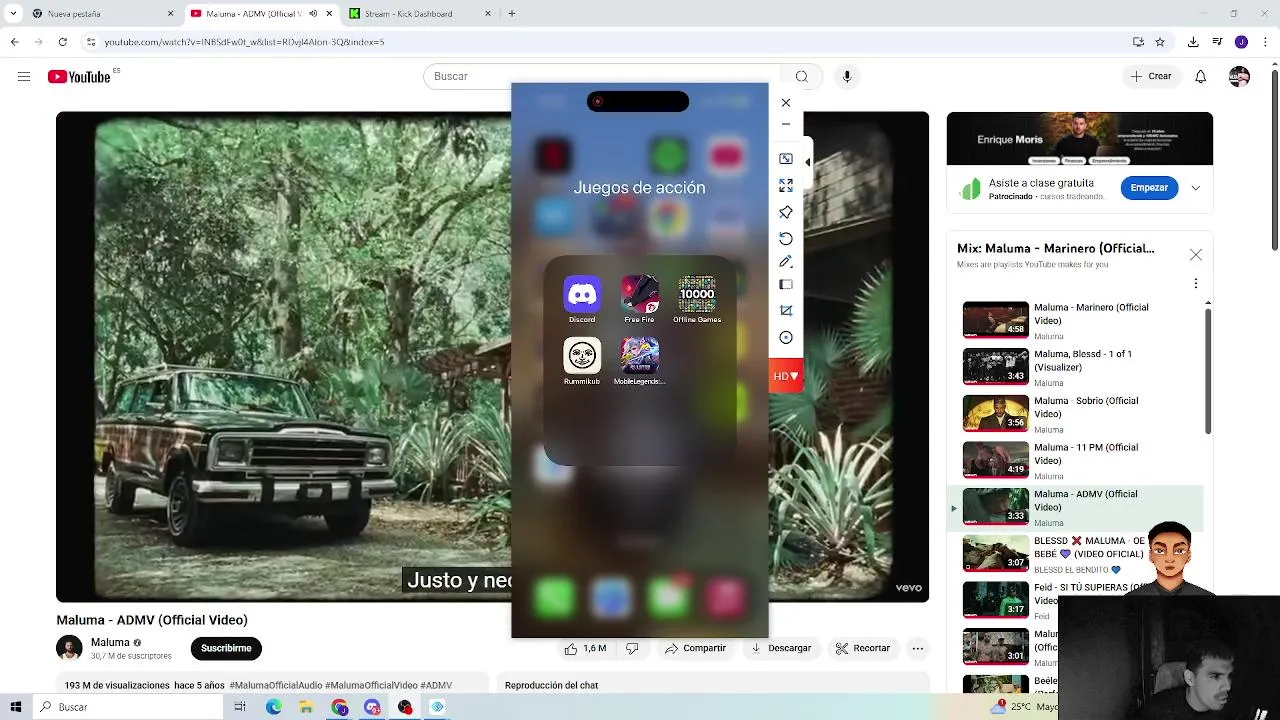Click the Descargar button
Viewport: 1280px width, 720px height.
pyautogui.click(x=782, y=648)
